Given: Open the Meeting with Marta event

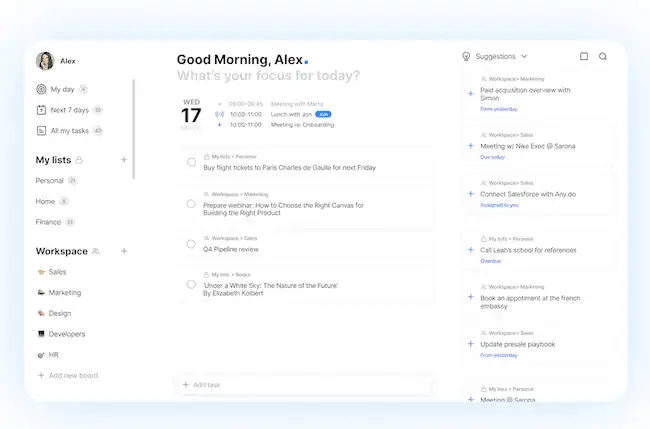Looking at the screenshot, I should point(297,104).
